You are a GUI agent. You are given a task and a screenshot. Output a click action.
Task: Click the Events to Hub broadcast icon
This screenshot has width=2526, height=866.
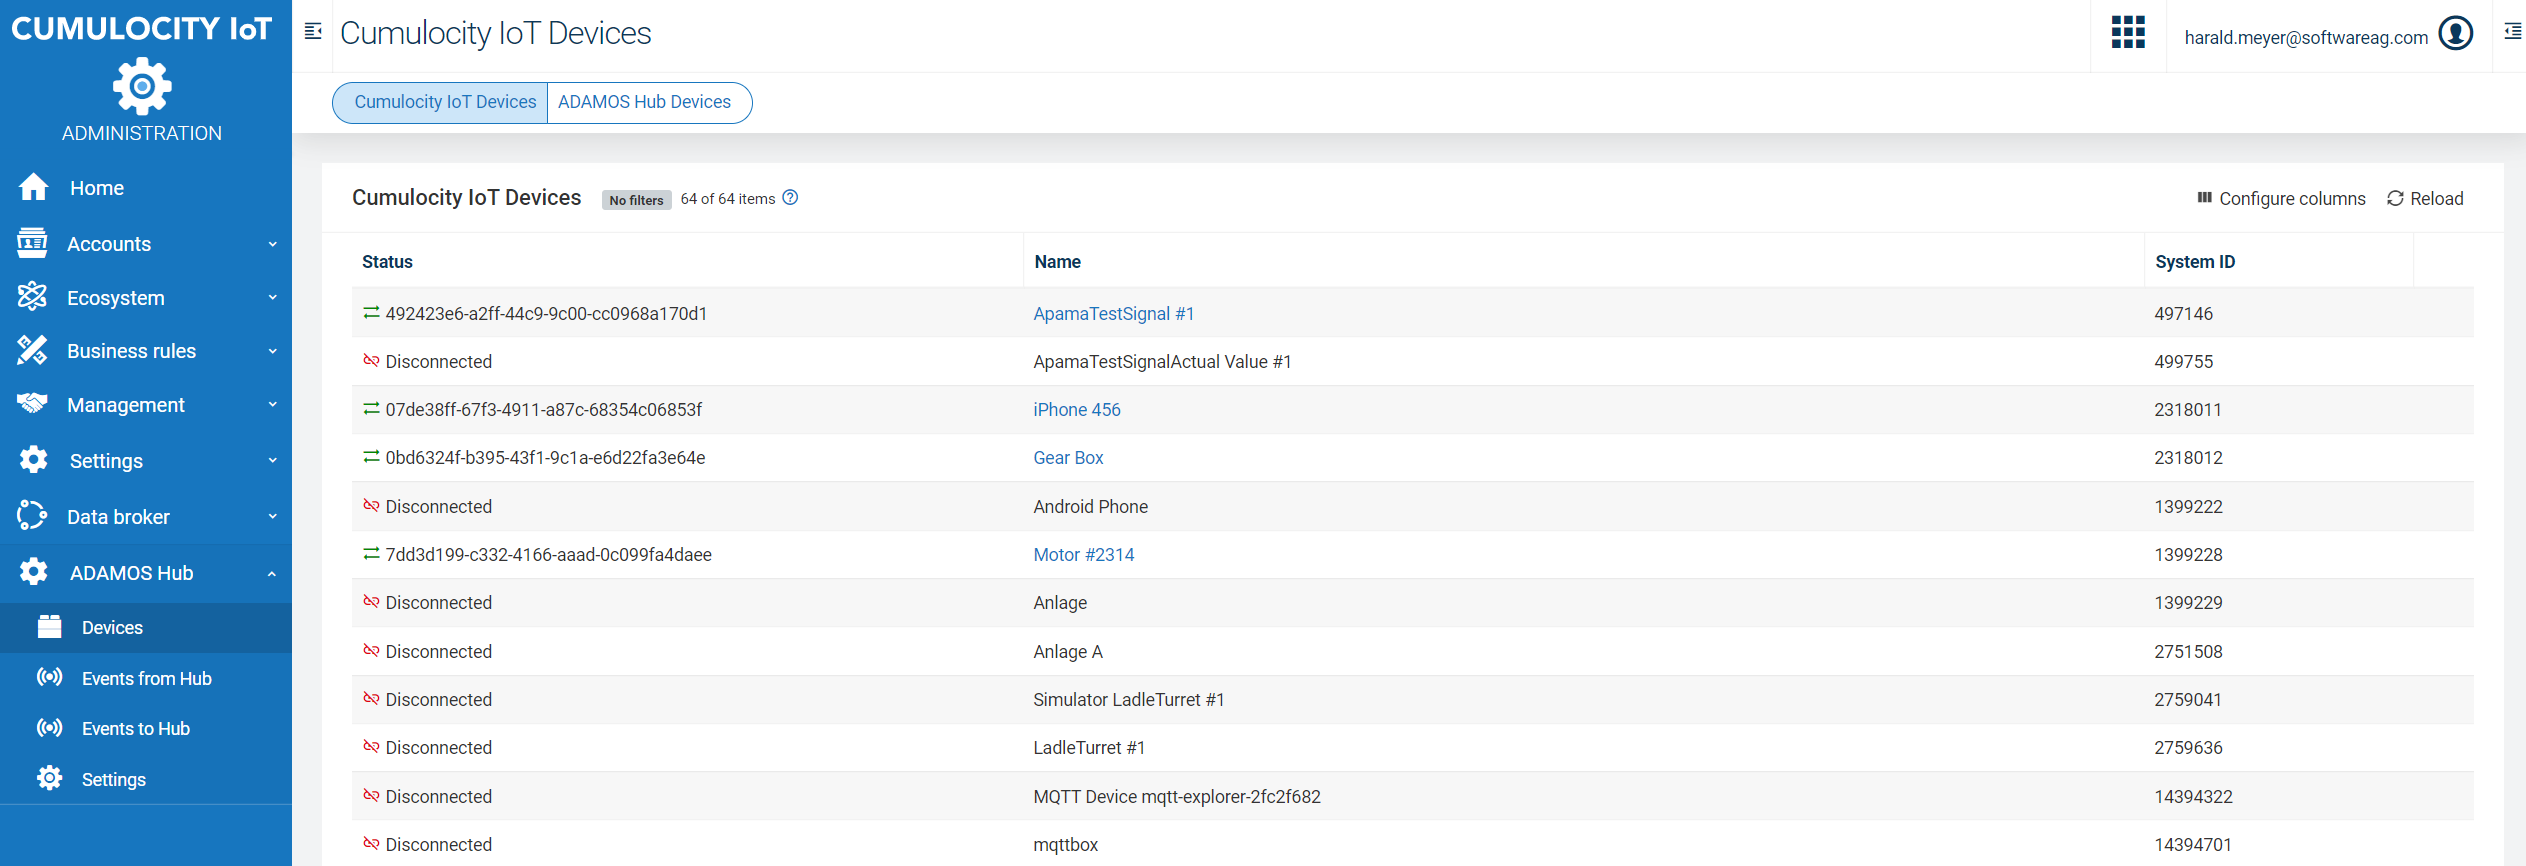tap(49, 727)
